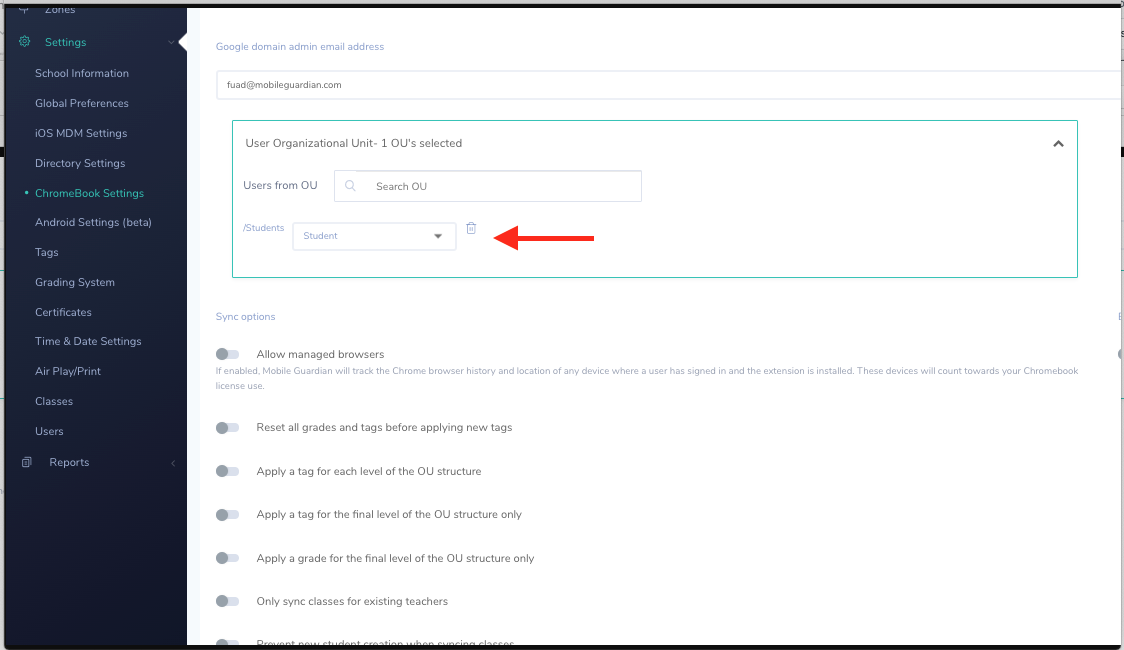Open Users settings page
This screenshot has width=1124, height=650.
(49, 431)
